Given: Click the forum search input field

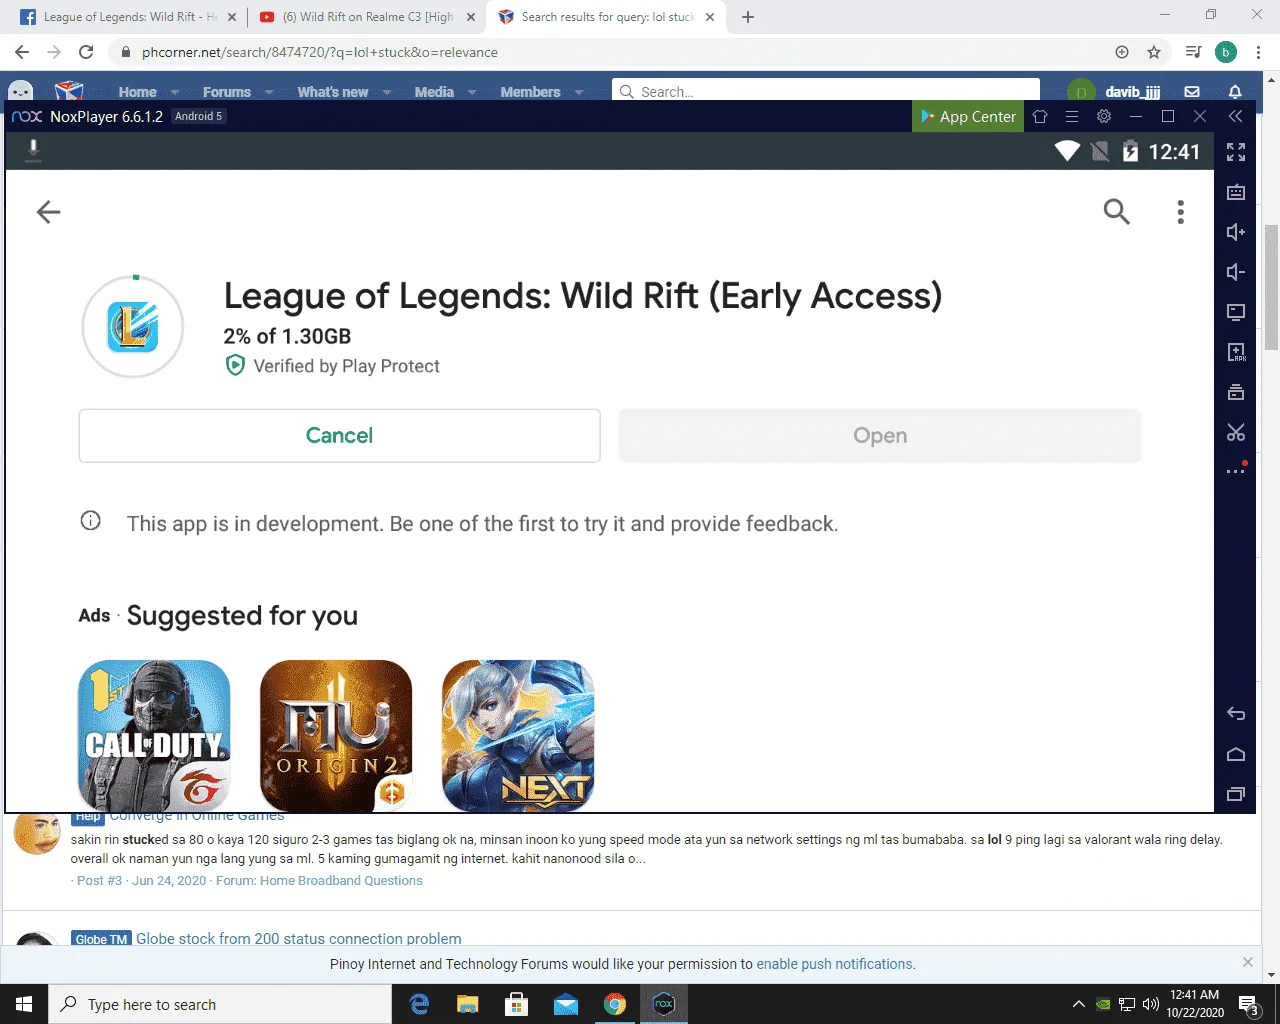Looking at the screenshot, I should coord(826,91).
